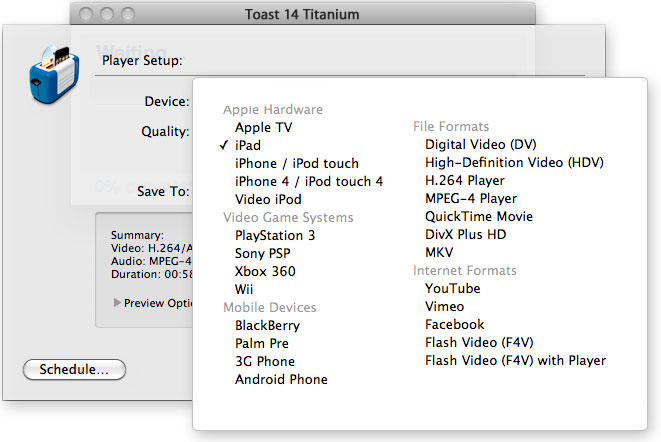Choose the checked iPad device option

248,145
